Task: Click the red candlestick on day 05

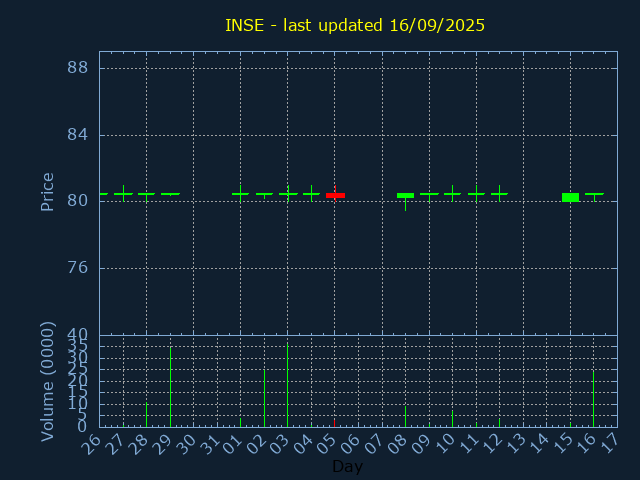Action: pos(335,196)
